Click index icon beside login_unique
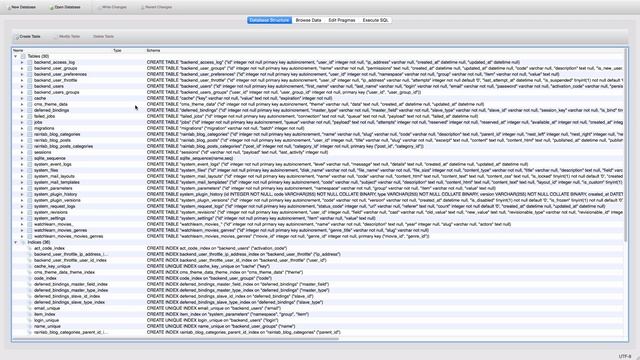This screenshot has height=360, width=640. click(30, 320)
